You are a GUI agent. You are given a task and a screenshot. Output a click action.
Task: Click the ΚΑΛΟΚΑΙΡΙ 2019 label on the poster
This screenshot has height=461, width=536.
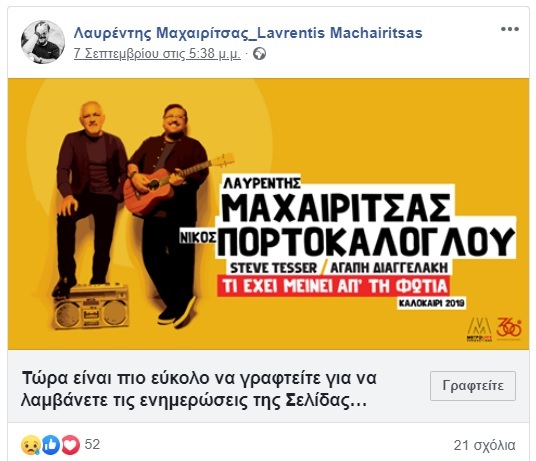(431, 303)
